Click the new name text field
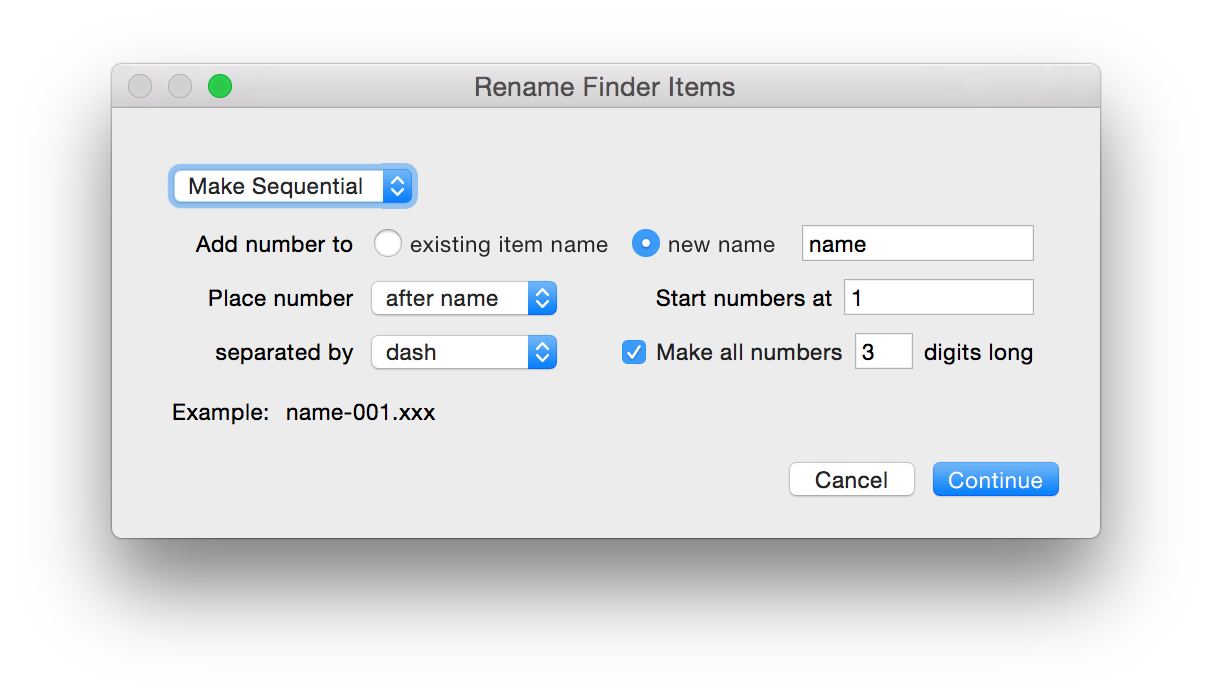 click(917, 244)
